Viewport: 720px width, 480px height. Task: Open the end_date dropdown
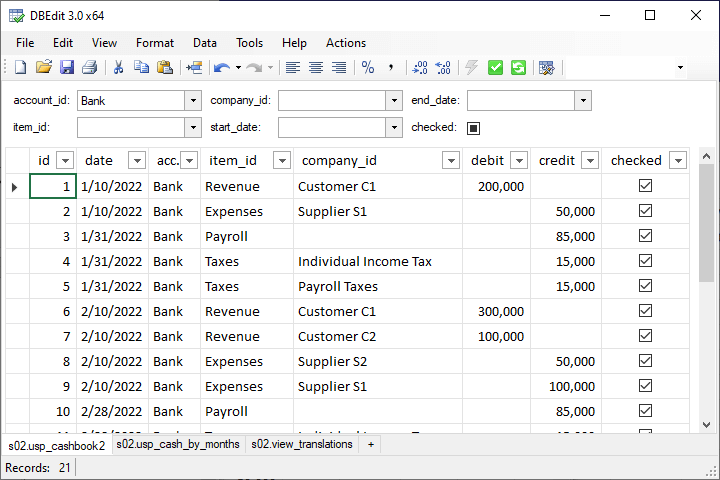(x=583, y=101)
